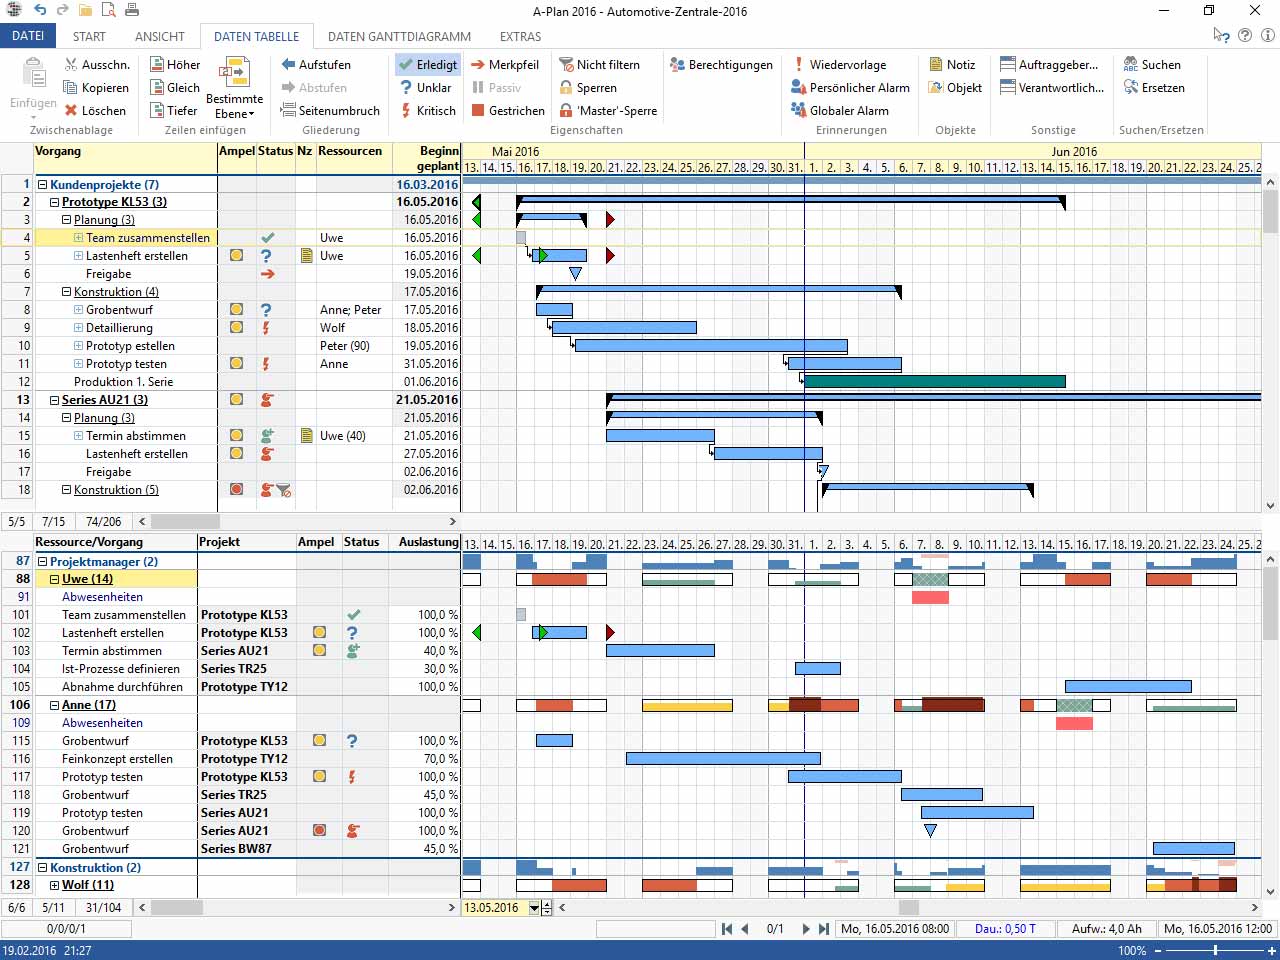1280x960 pixels.
Task: Open the Notiz tool
Action: pyautogui.click(x=952, y=64)
